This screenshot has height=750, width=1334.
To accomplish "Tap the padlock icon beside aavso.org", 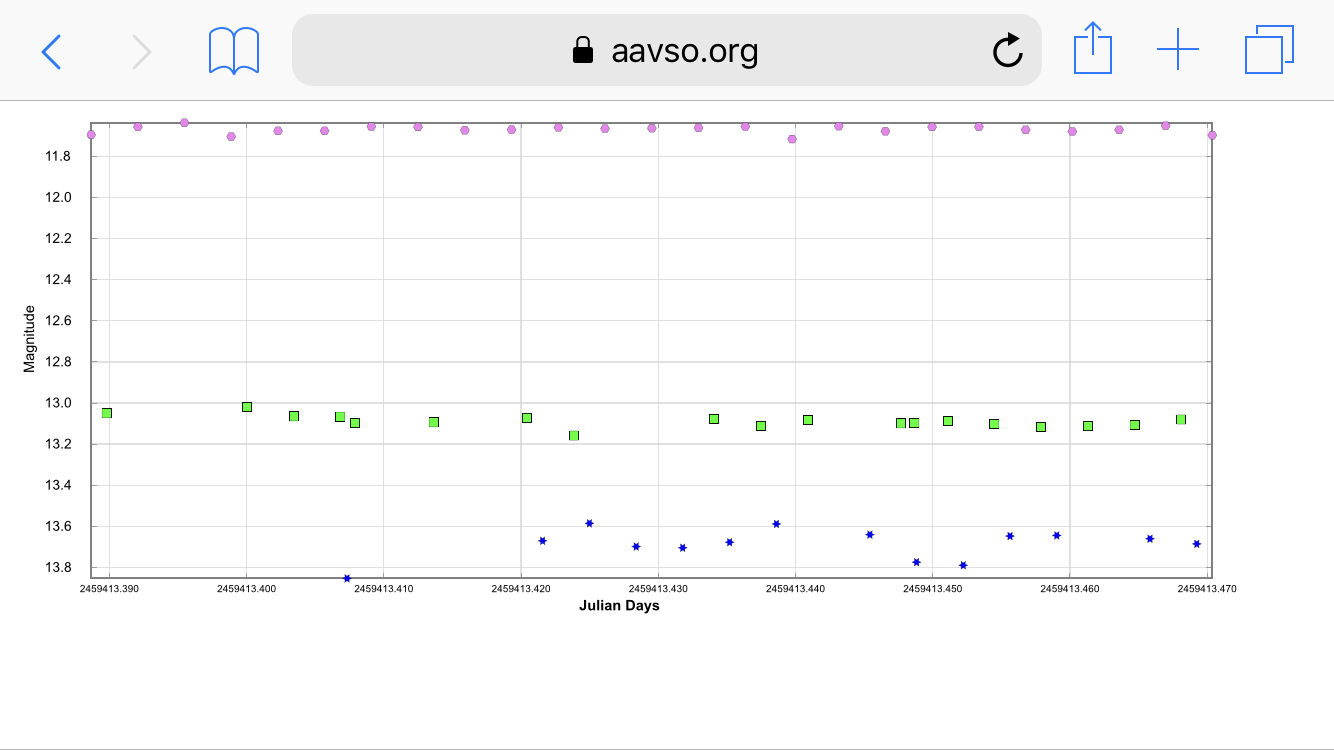I will pyautogui.click(x=582, y=51).
